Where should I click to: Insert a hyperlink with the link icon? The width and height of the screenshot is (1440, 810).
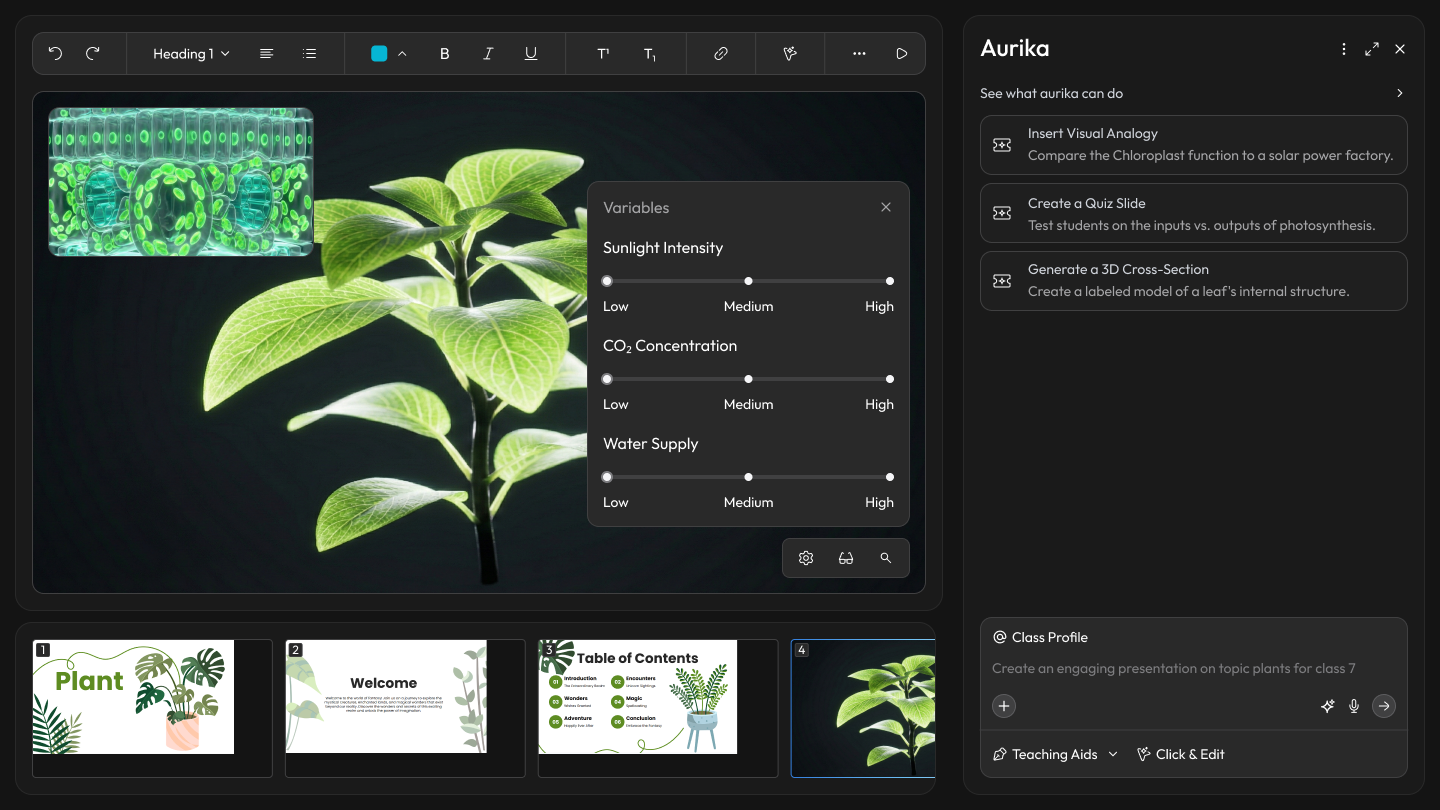[720, 54]
